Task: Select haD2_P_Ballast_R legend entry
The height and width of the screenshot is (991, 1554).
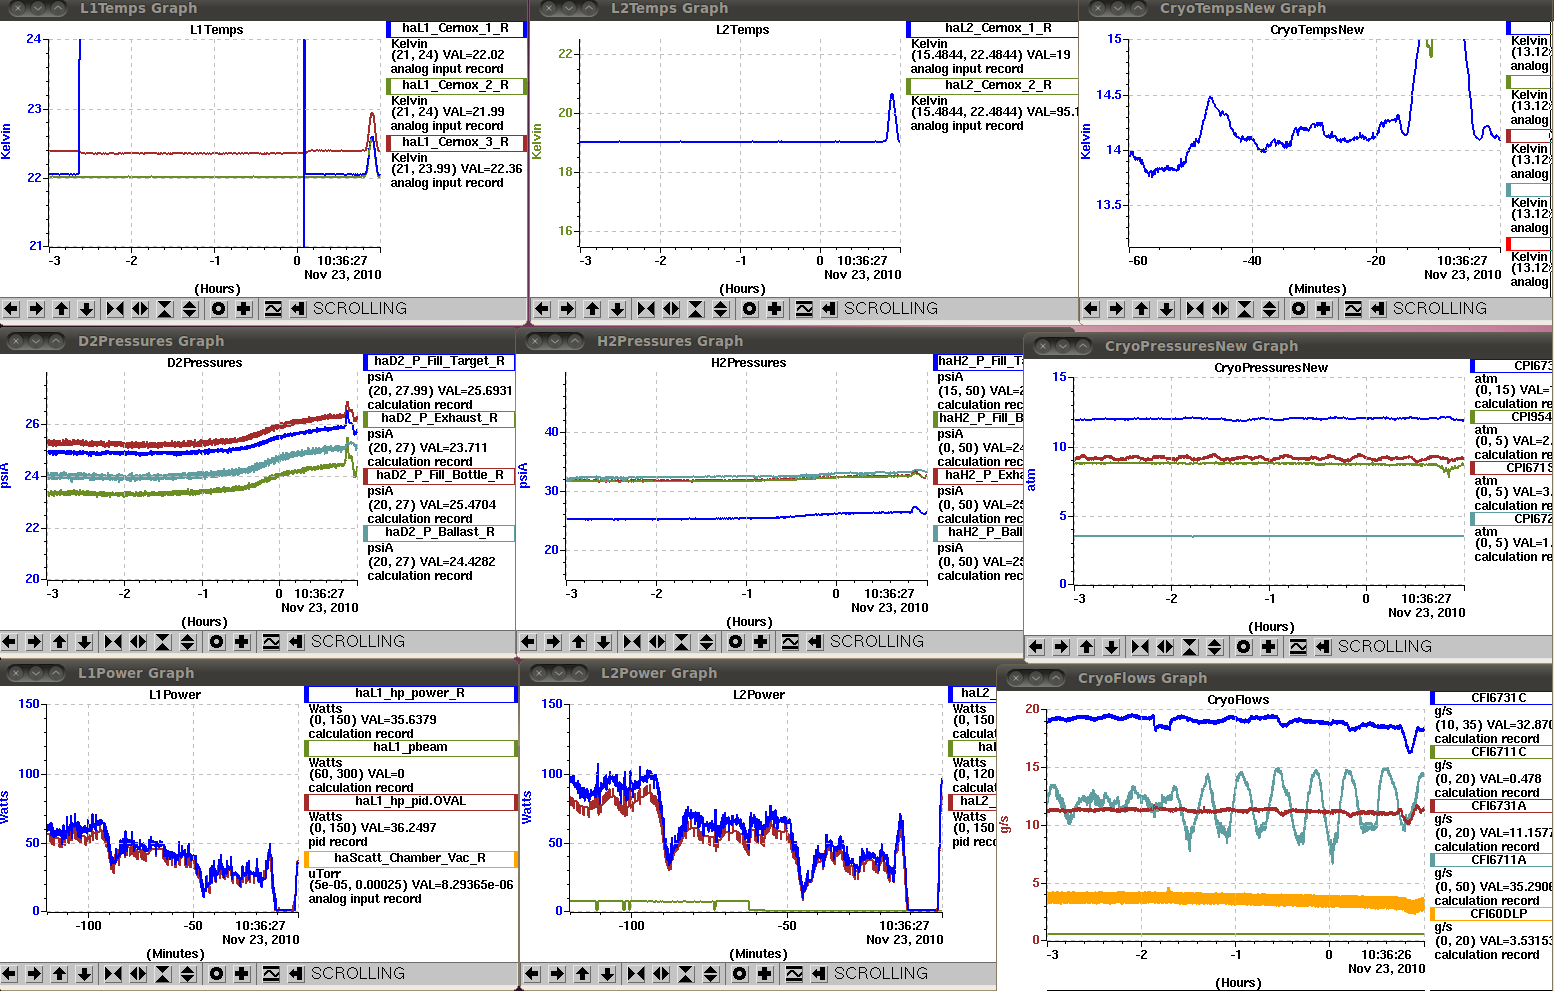Action: [439, 533]
